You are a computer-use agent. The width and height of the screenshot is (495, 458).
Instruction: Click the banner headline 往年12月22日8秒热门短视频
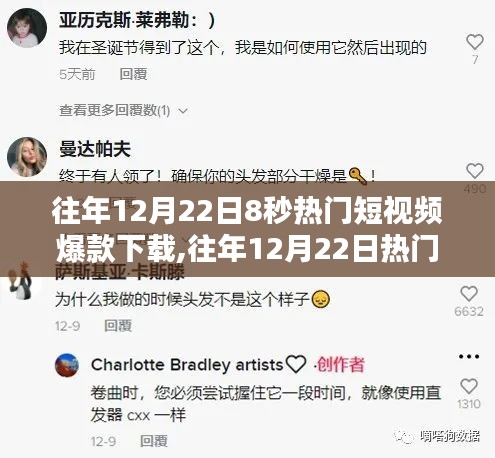click(x=247, y=212)
